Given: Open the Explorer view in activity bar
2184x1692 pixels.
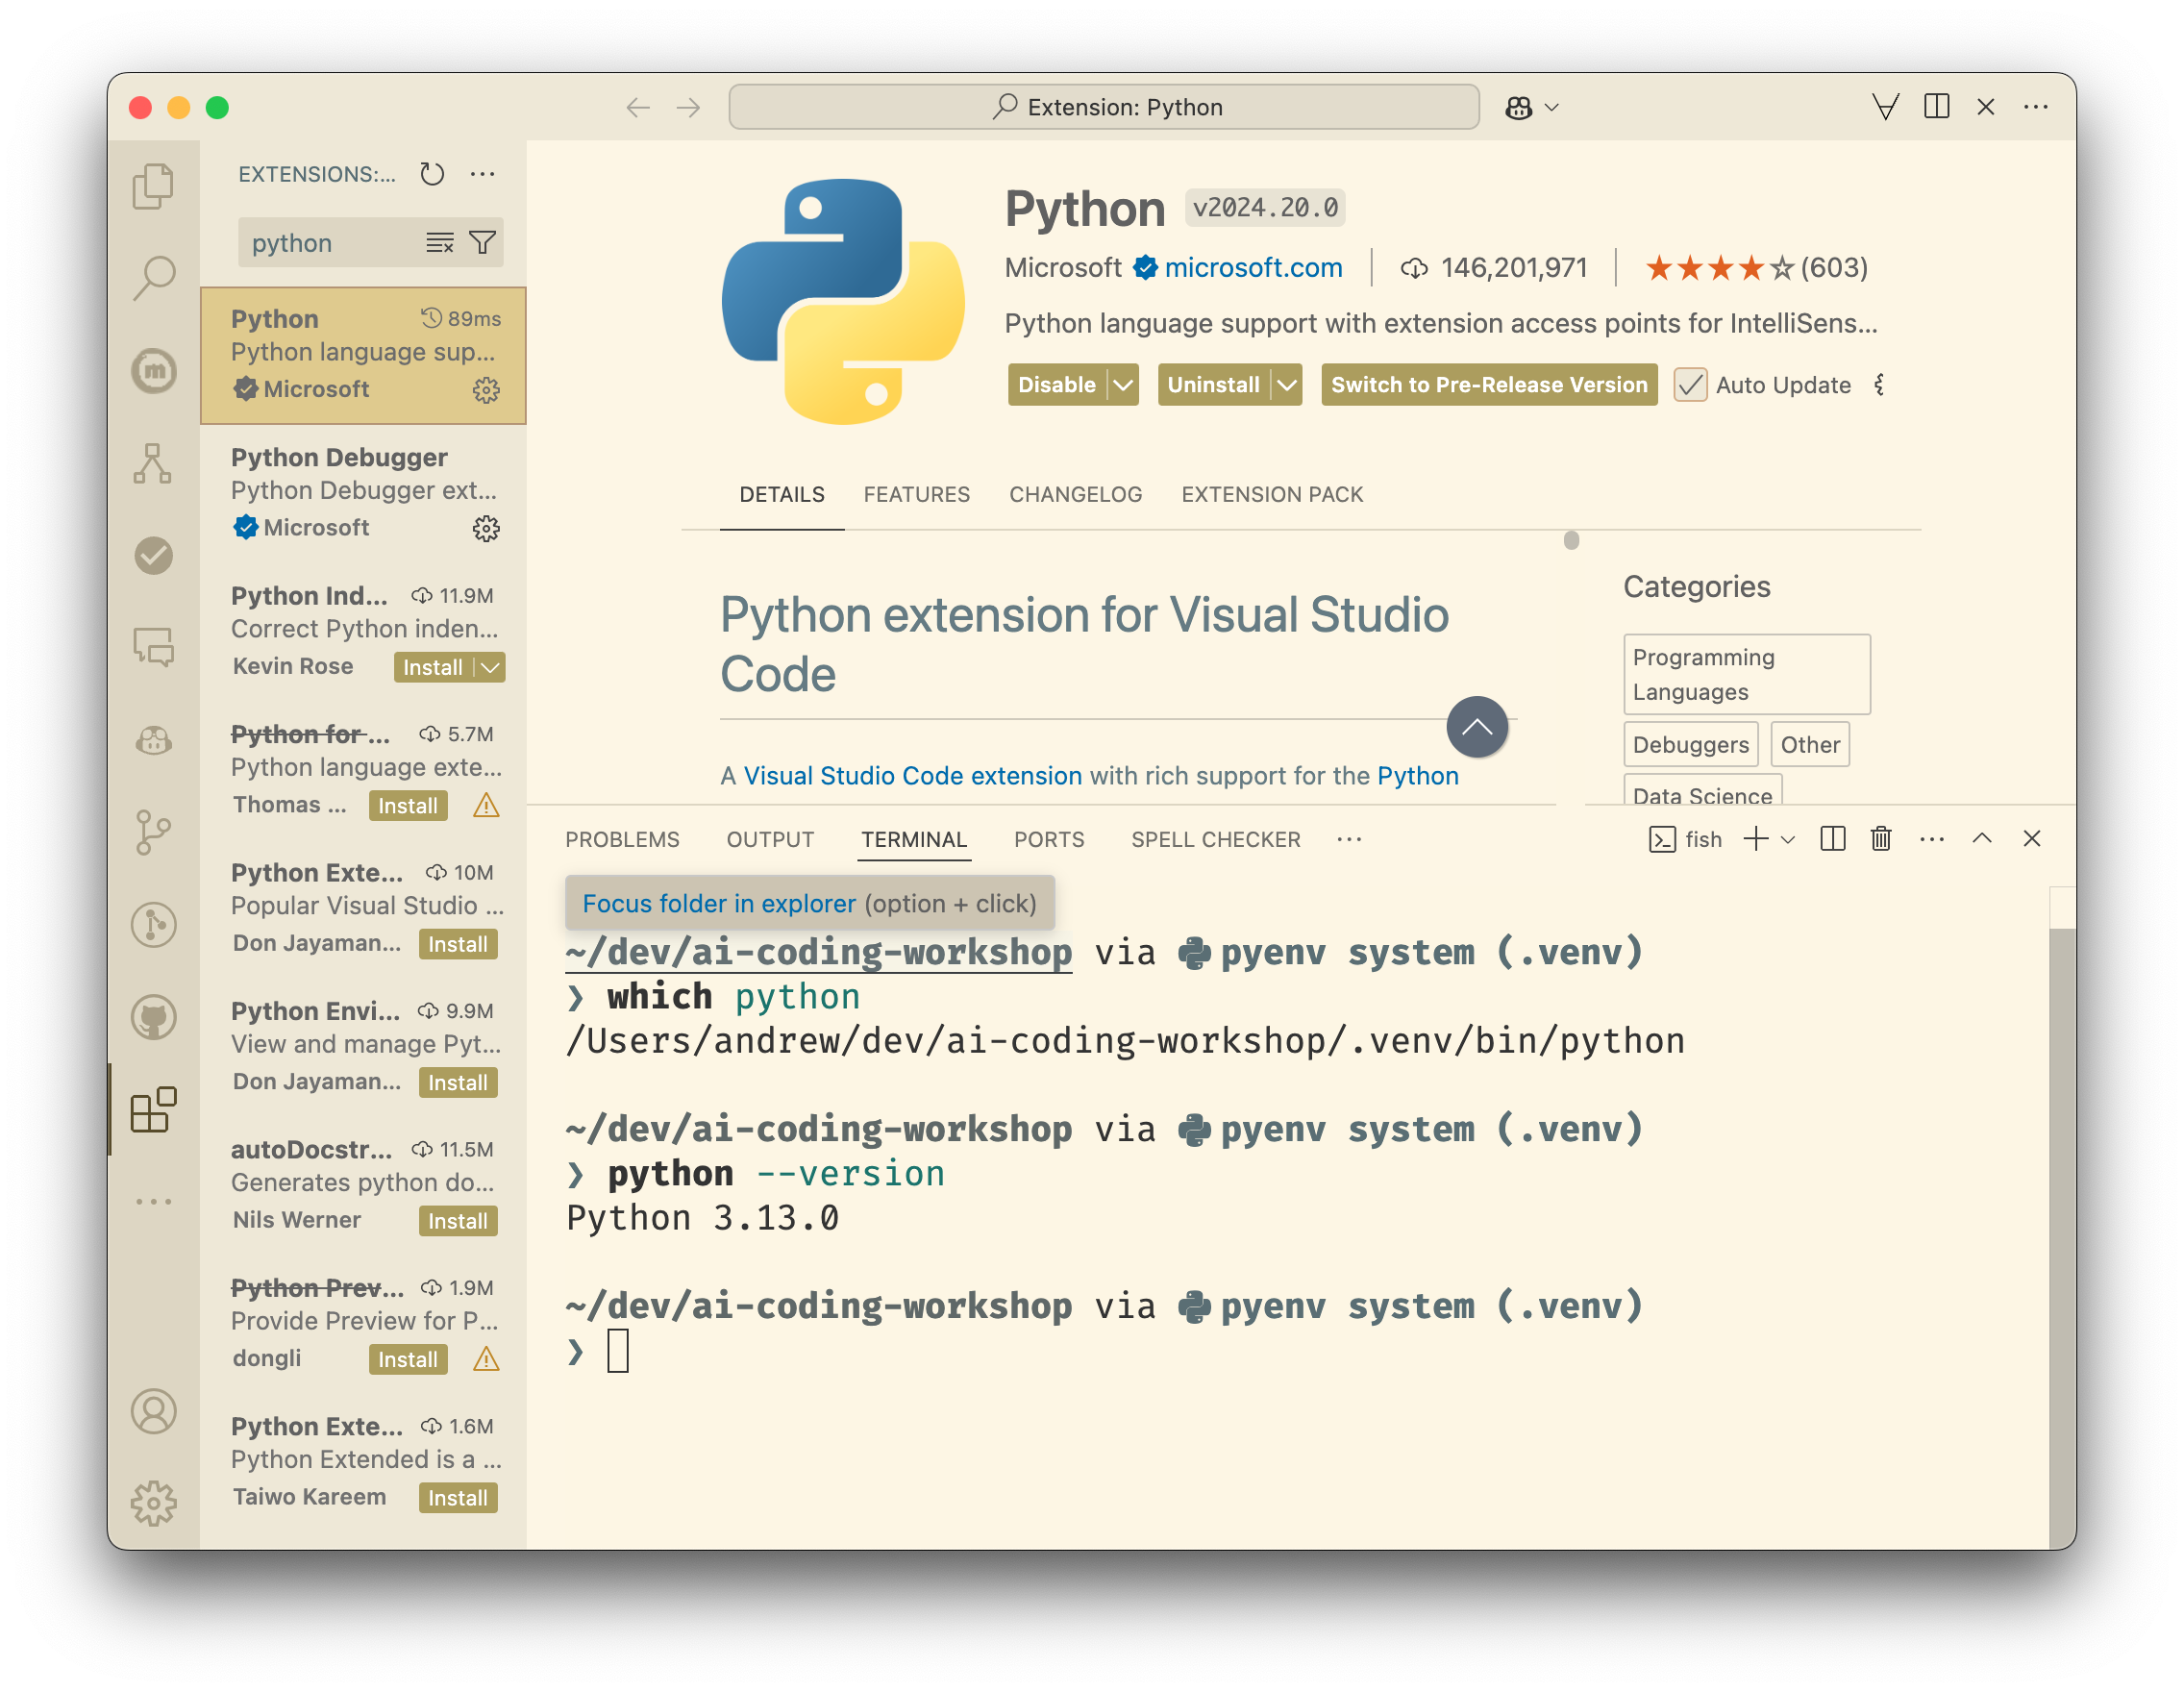Looking at the screenshot, I should pyautogui.click(x=153, y=186).
